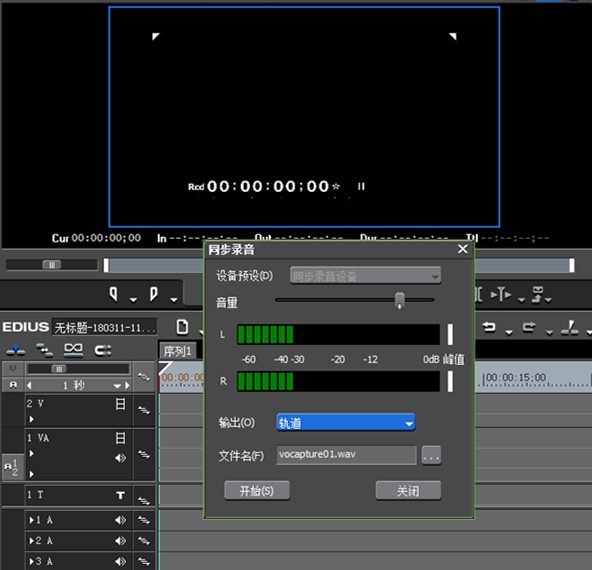
Task: Click the Set In point icon
Action: [x=113, y=294]
